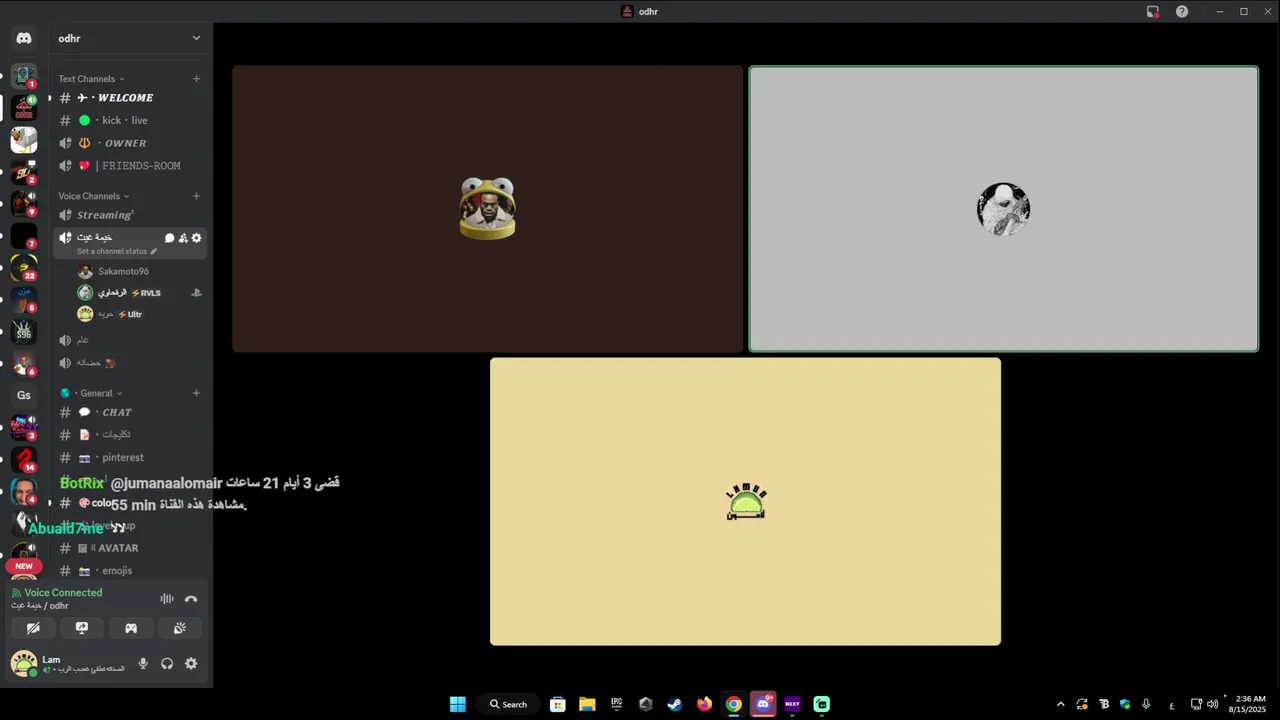Open the WELCOME text channel
Viewport: 1280px width, 720px height.
click(130, 98)
